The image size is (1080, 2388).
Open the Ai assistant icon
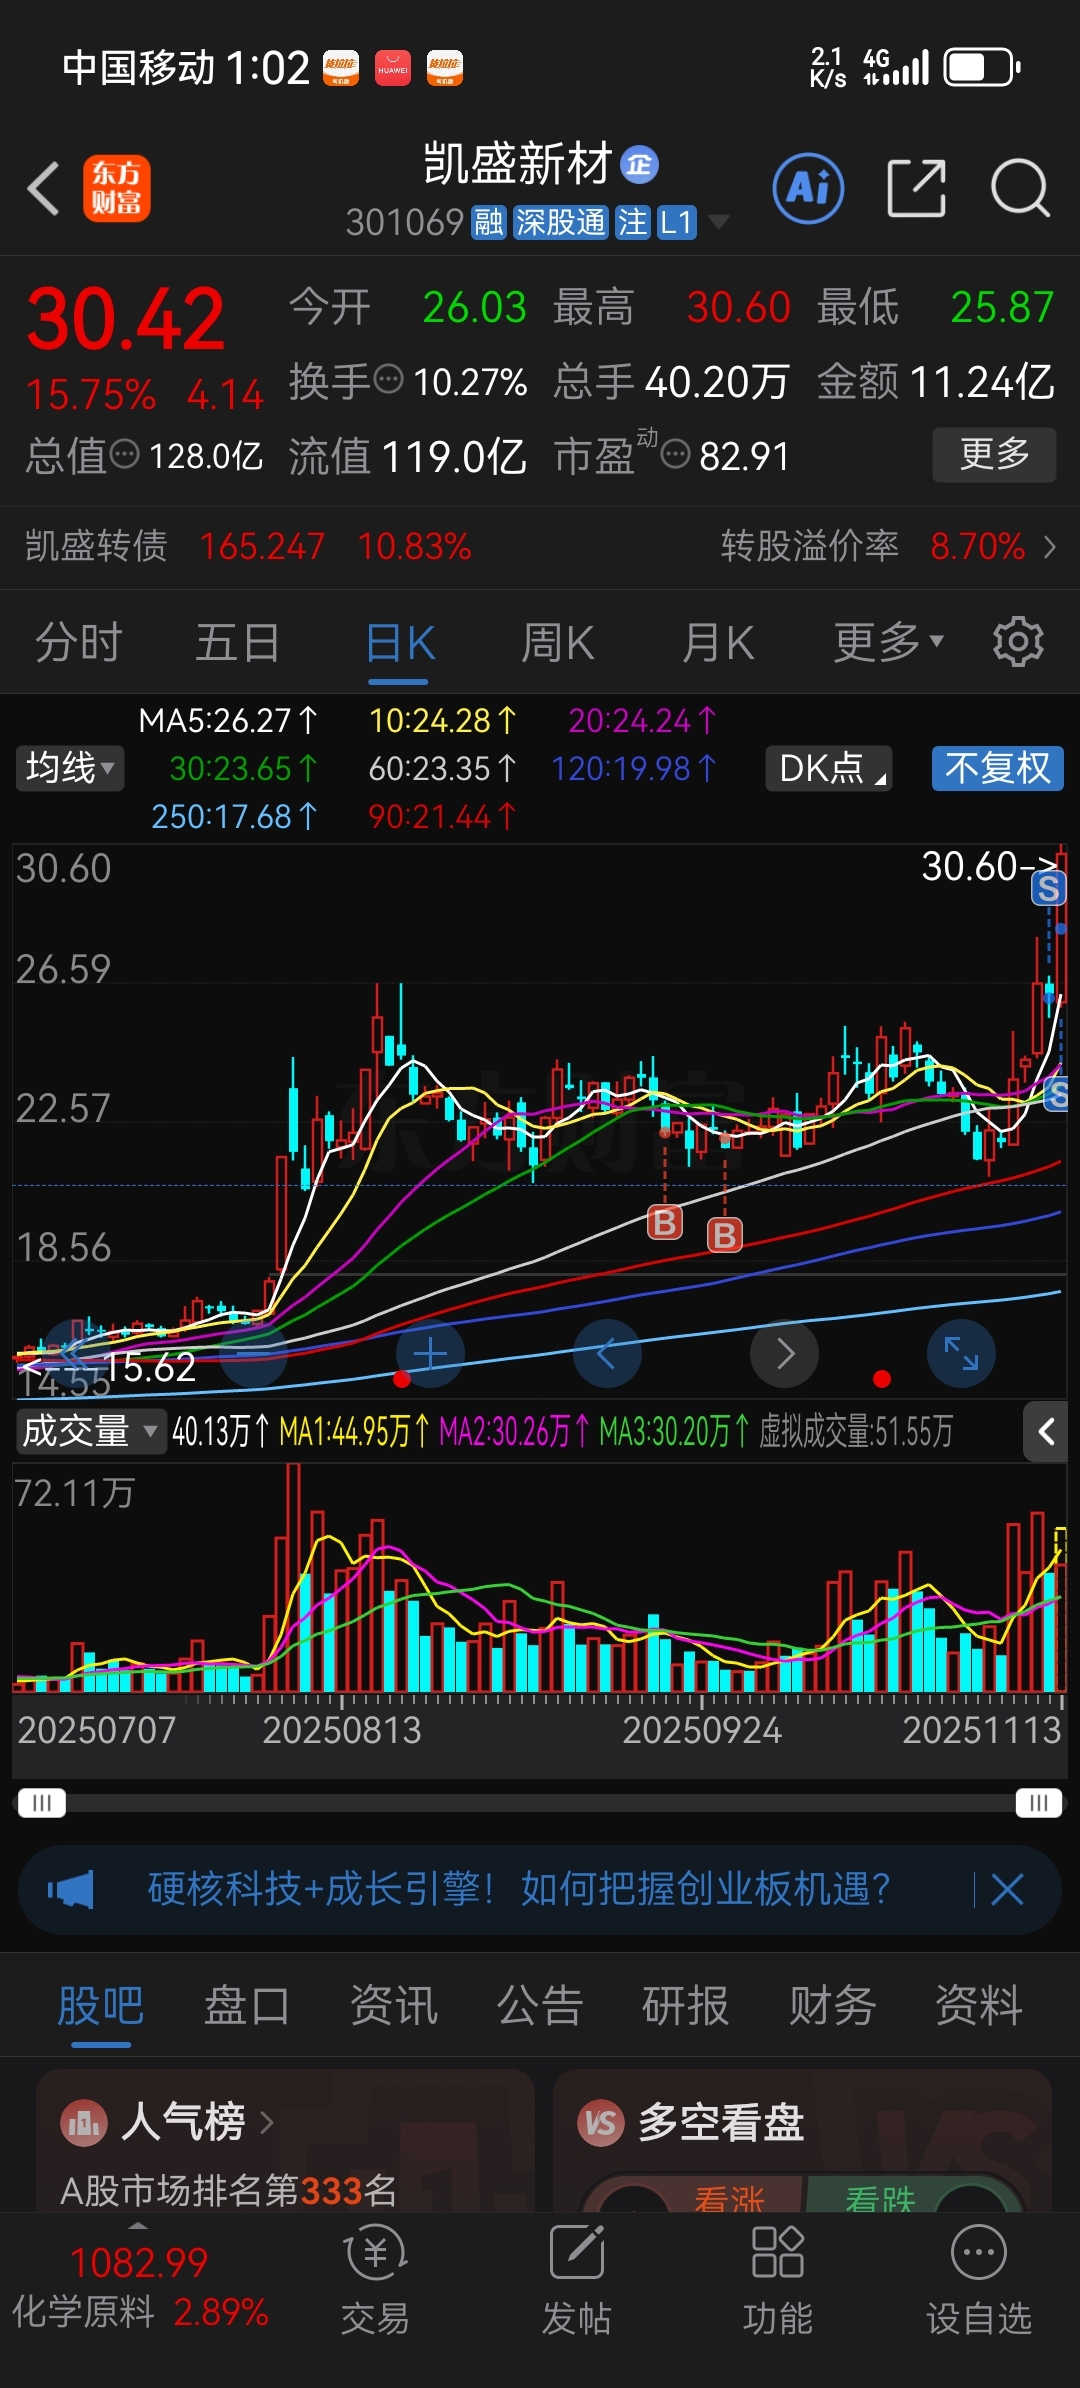pos(808,188)
